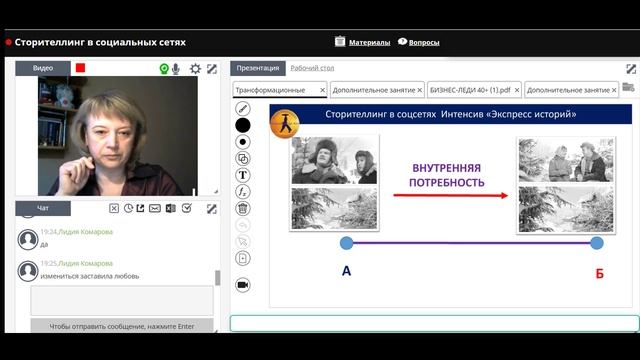Open the formula fx tool
This screenshot has width=640, height=360.
[242, 192]
